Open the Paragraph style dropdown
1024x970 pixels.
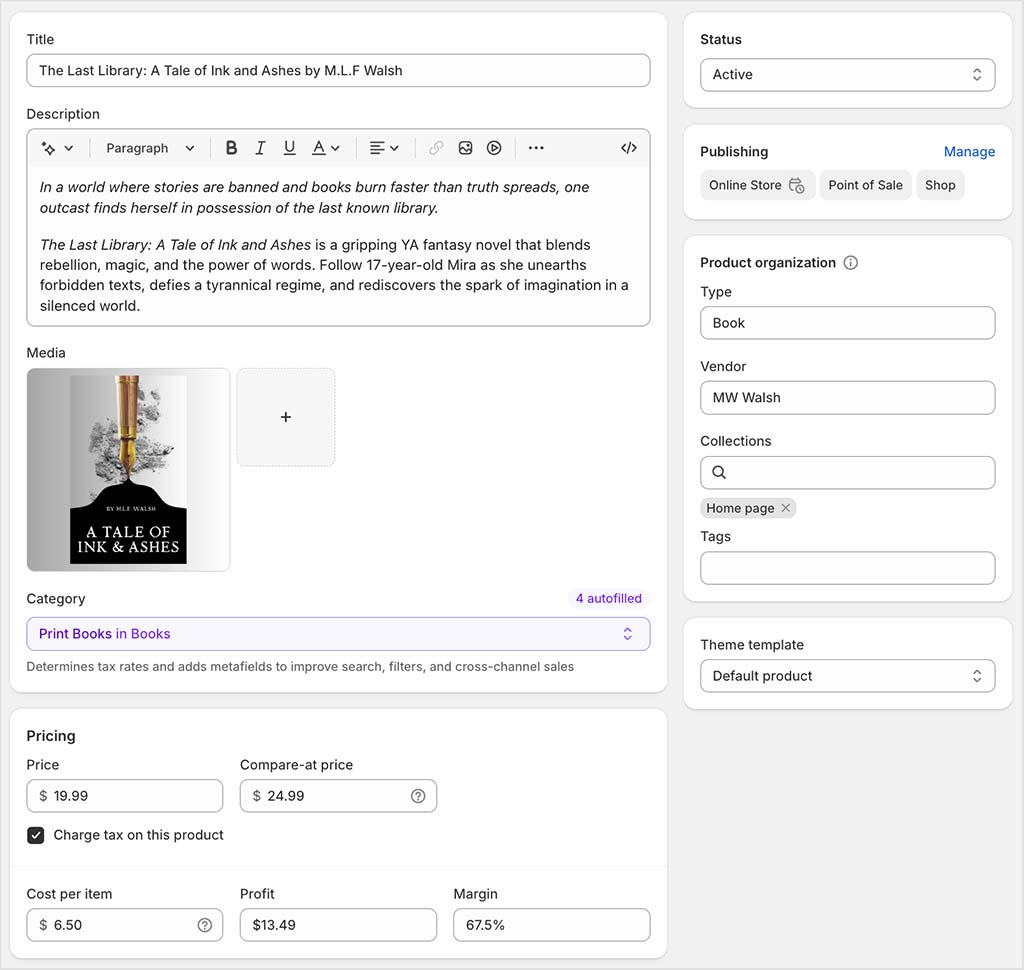150,148
